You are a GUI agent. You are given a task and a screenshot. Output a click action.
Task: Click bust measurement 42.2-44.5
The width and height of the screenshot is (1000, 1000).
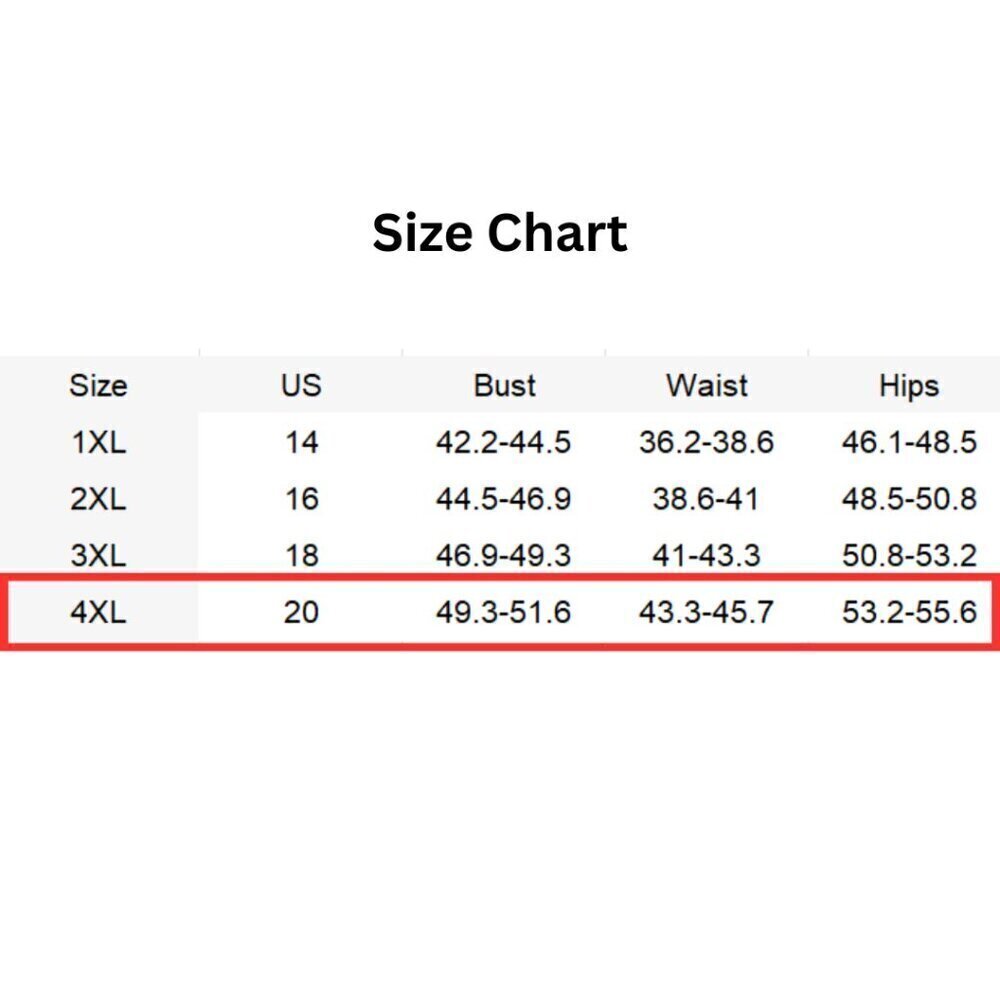[x=503, y=442]
